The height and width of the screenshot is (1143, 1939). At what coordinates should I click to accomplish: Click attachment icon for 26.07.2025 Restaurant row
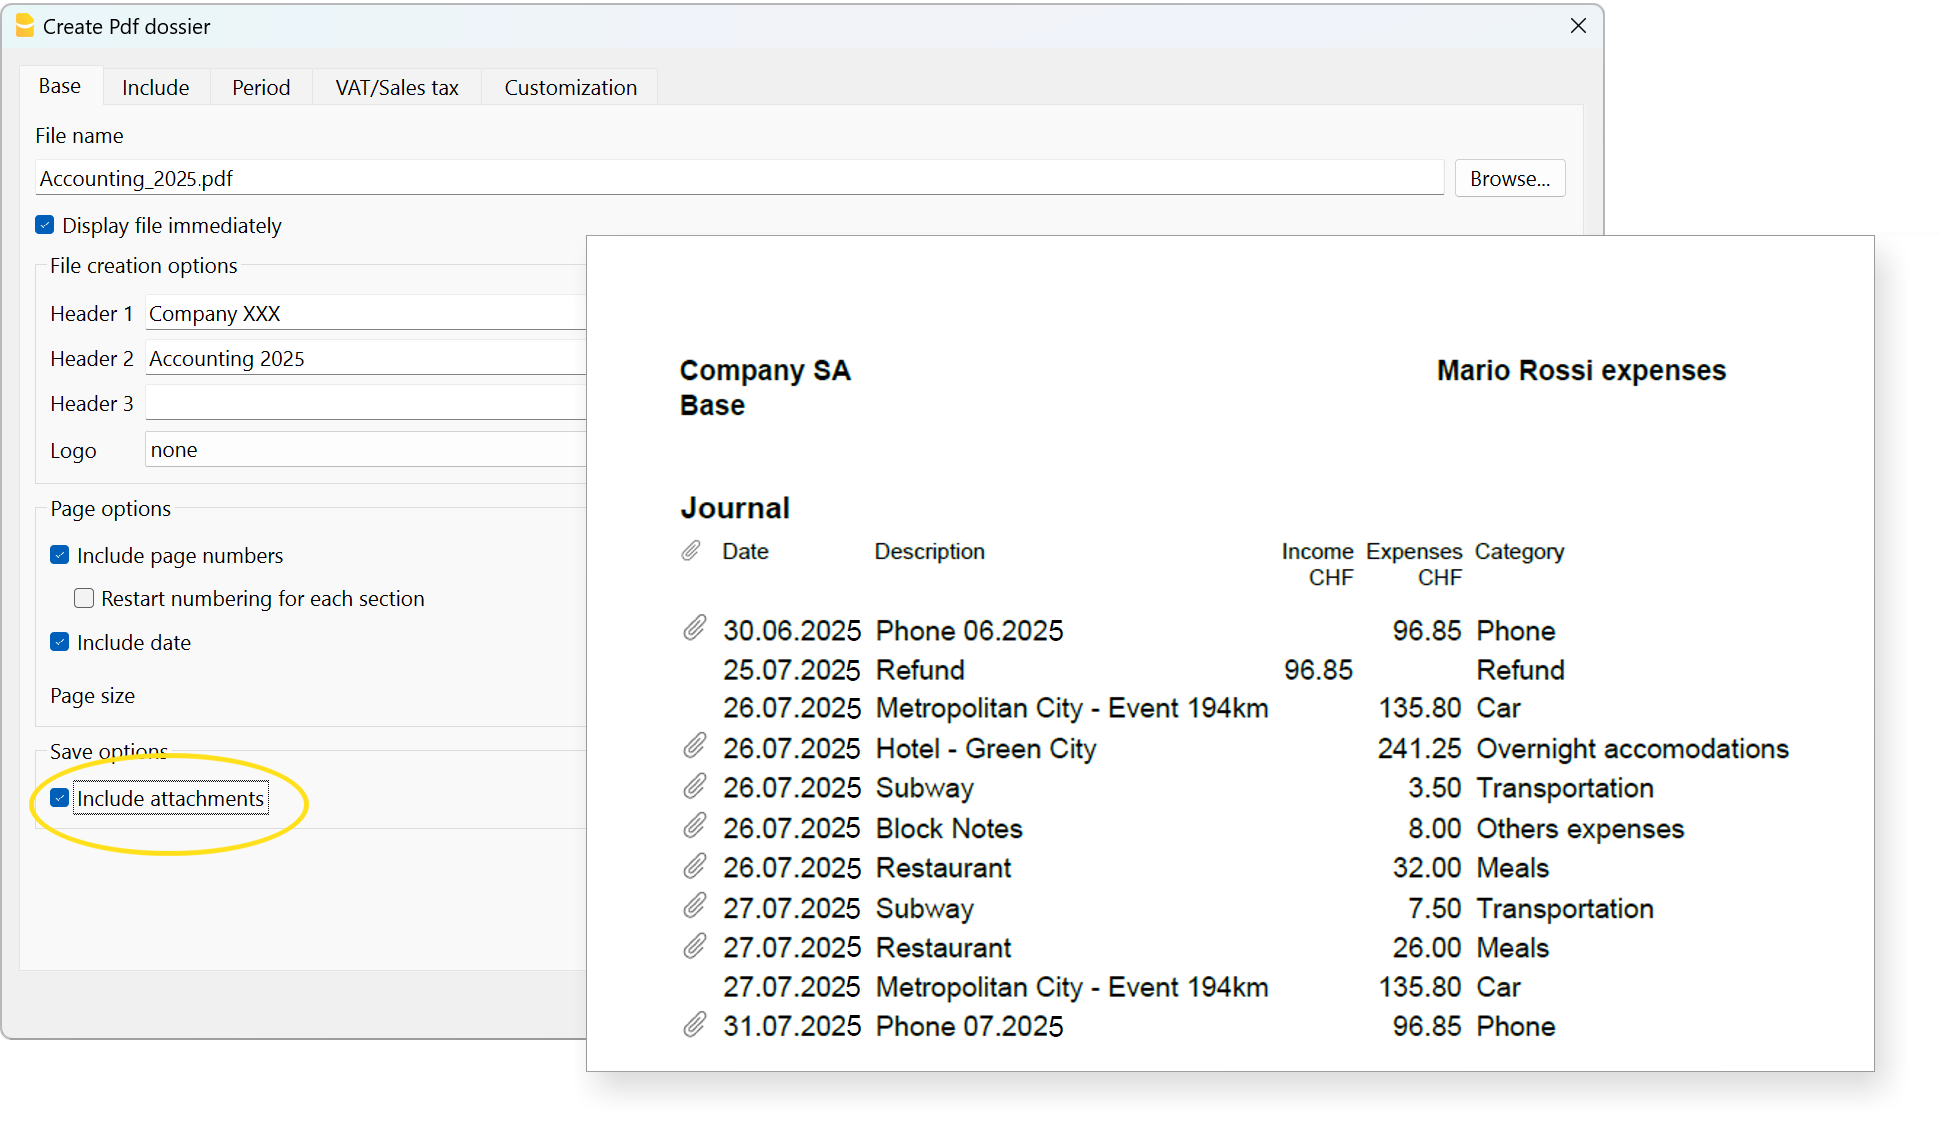click(x=694, y=866)
